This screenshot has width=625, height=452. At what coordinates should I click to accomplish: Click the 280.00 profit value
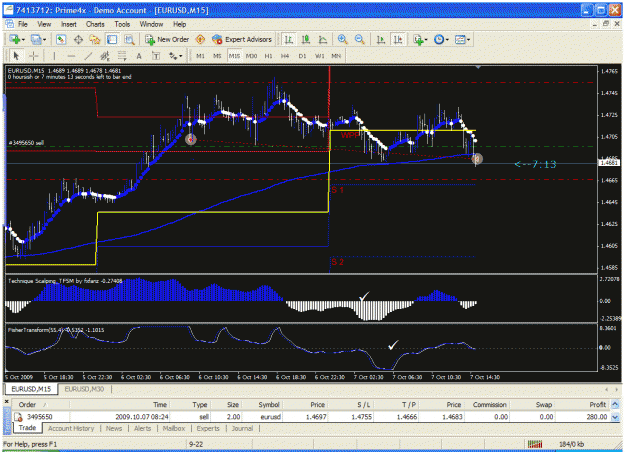click(596, 417)
